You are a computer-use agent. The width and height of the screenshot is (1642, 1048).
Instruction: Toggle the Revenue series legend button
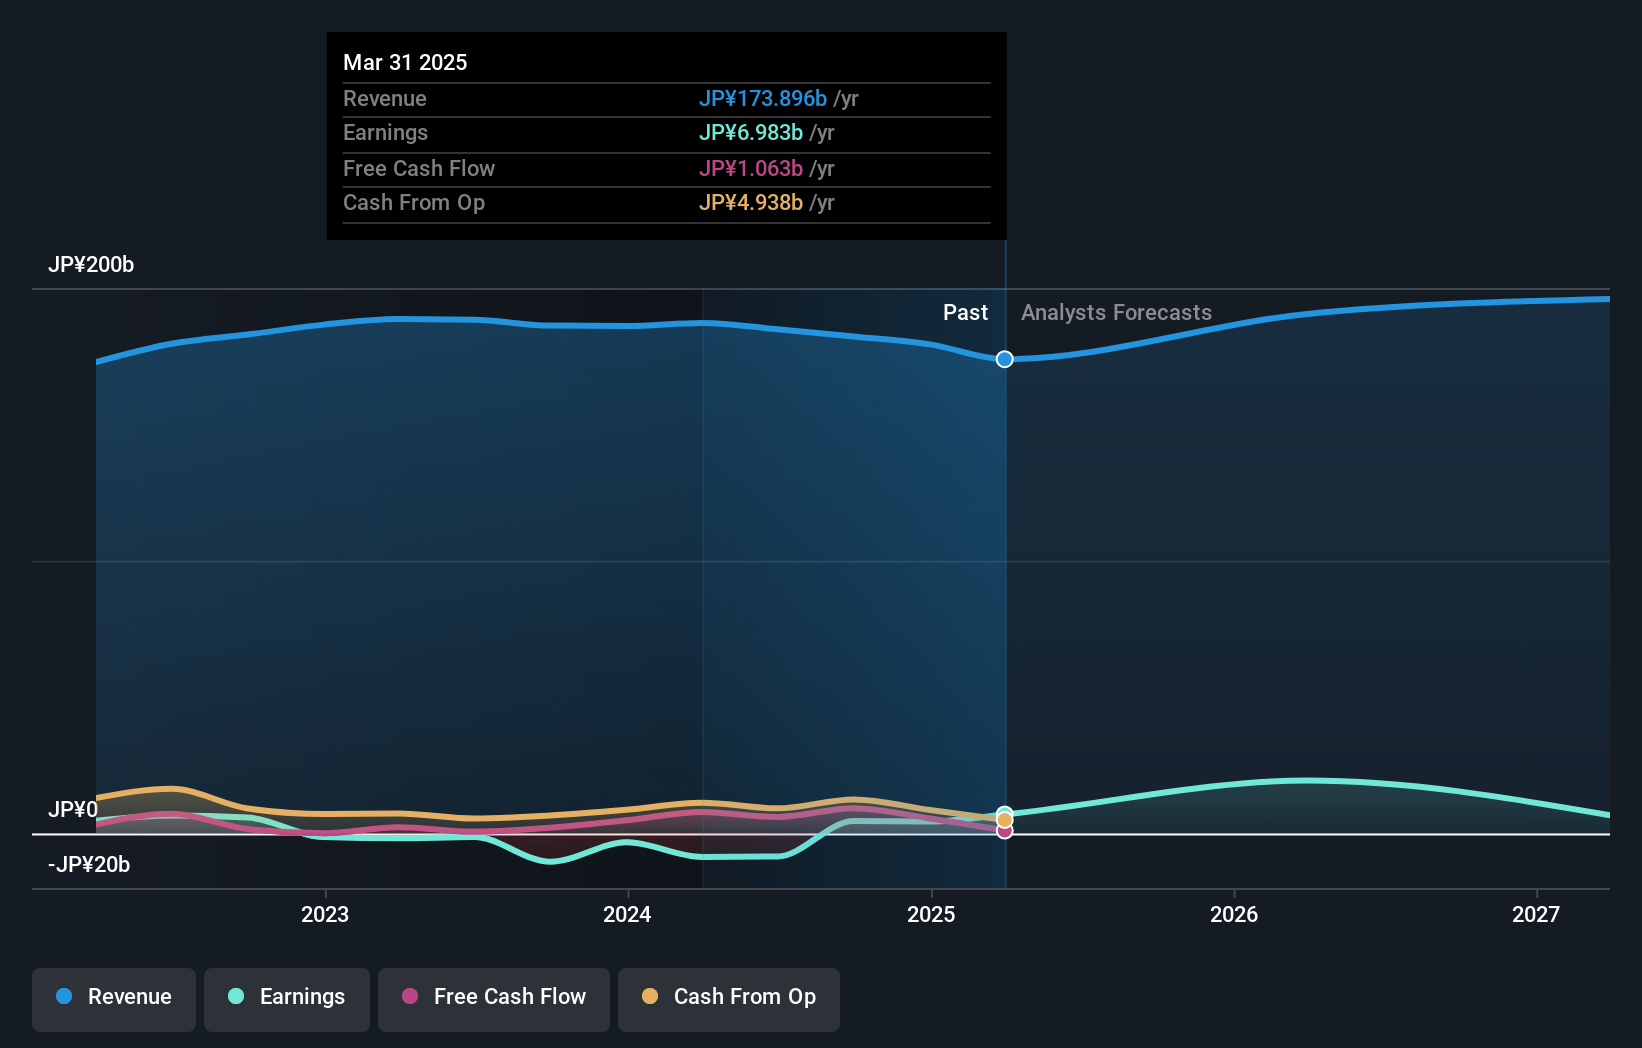click(114, 999)
